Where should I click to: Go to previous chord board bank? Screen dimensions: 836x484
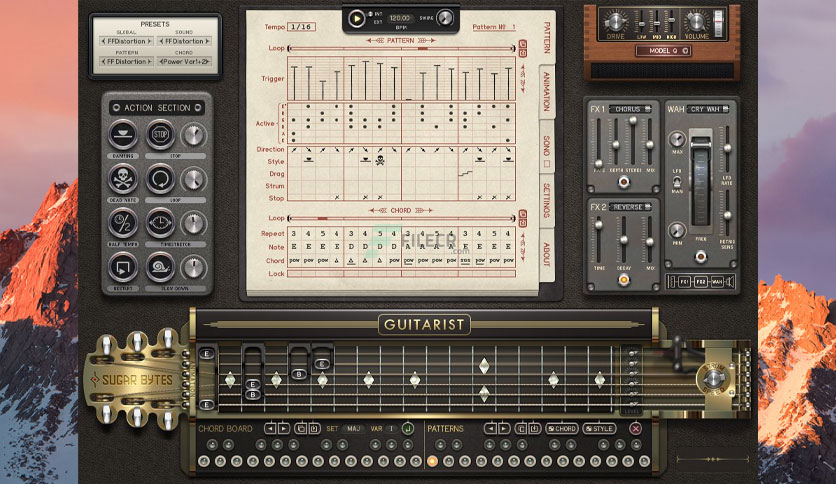click(x=270, y=429)
